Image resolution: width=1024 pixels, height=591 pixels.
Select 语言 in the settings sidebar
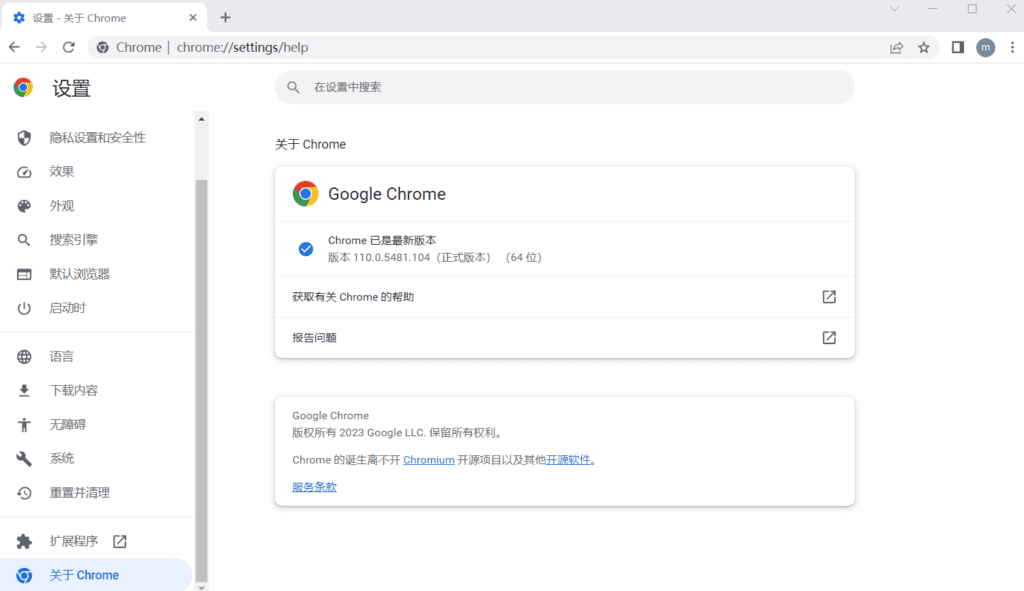pyautogui.click(x=60, y=356)
